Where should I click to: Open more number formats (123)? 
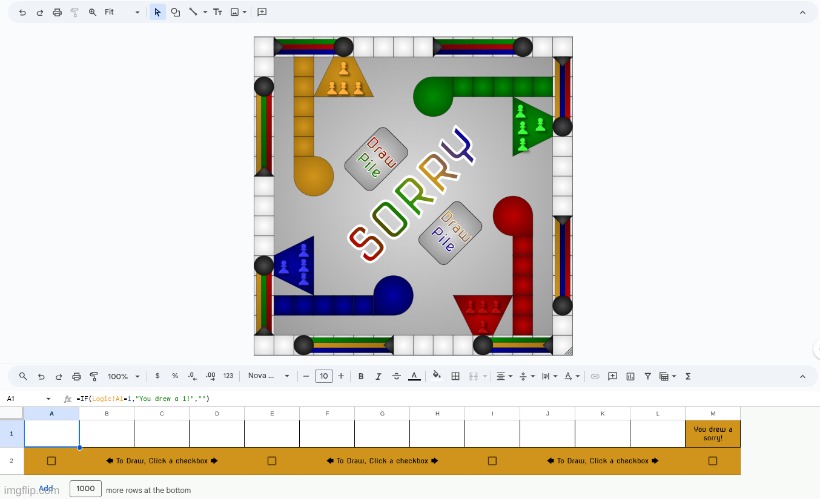[228, 376]
